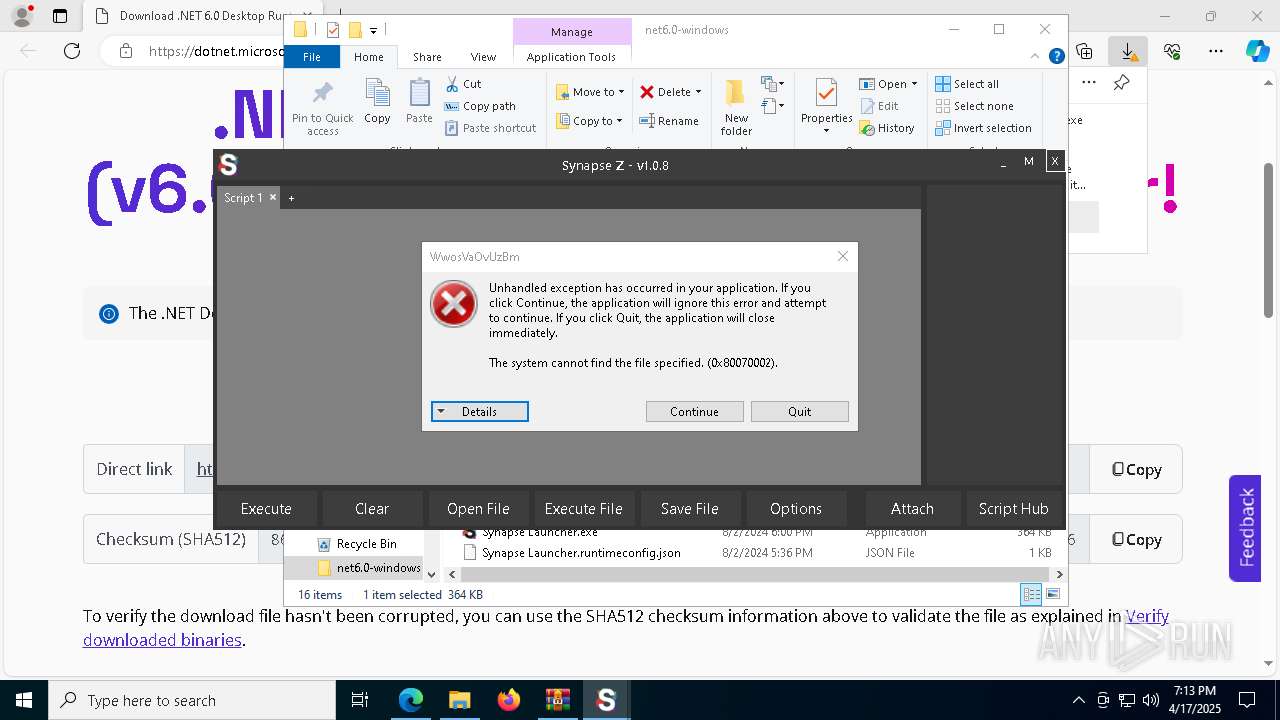The height and width of the screenshot is (720, 1280).
Task: Open File Explorer from the taskbar
Action: click(459, 700)
